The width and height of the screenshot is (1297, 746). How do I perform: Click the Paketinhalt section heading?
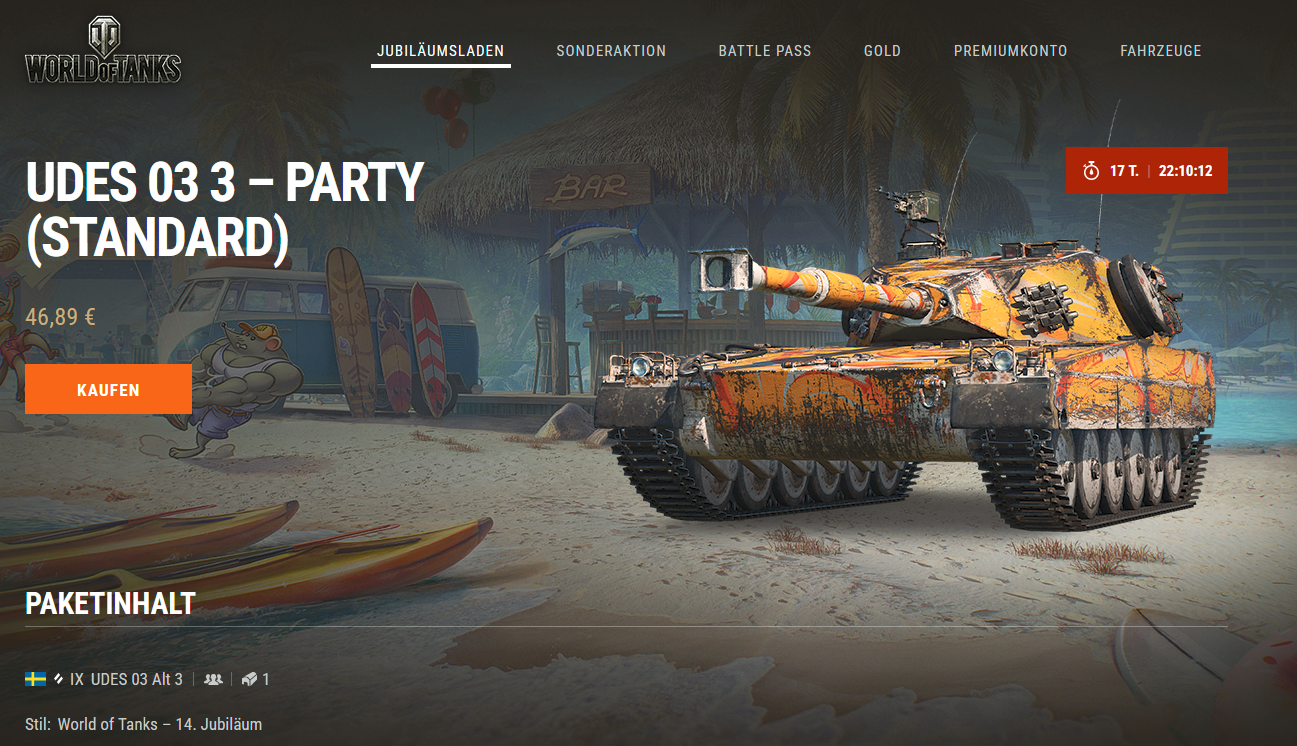(x=110, y=603)
